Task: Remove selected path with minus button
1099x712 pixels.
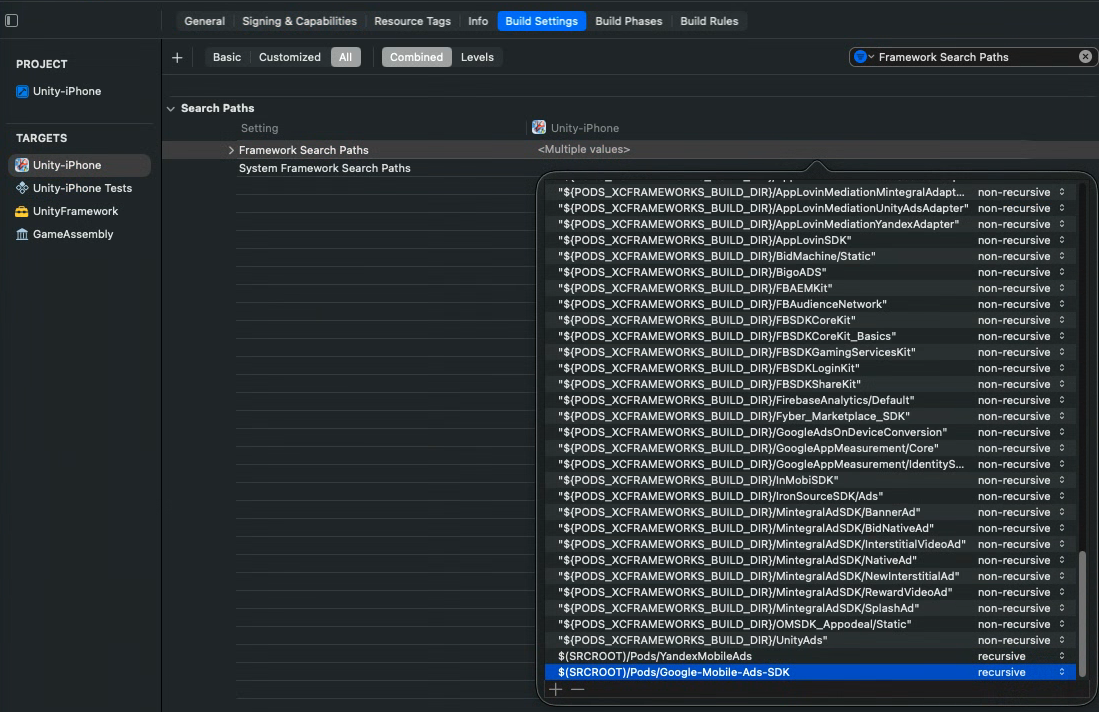Action: pos(578,690)
